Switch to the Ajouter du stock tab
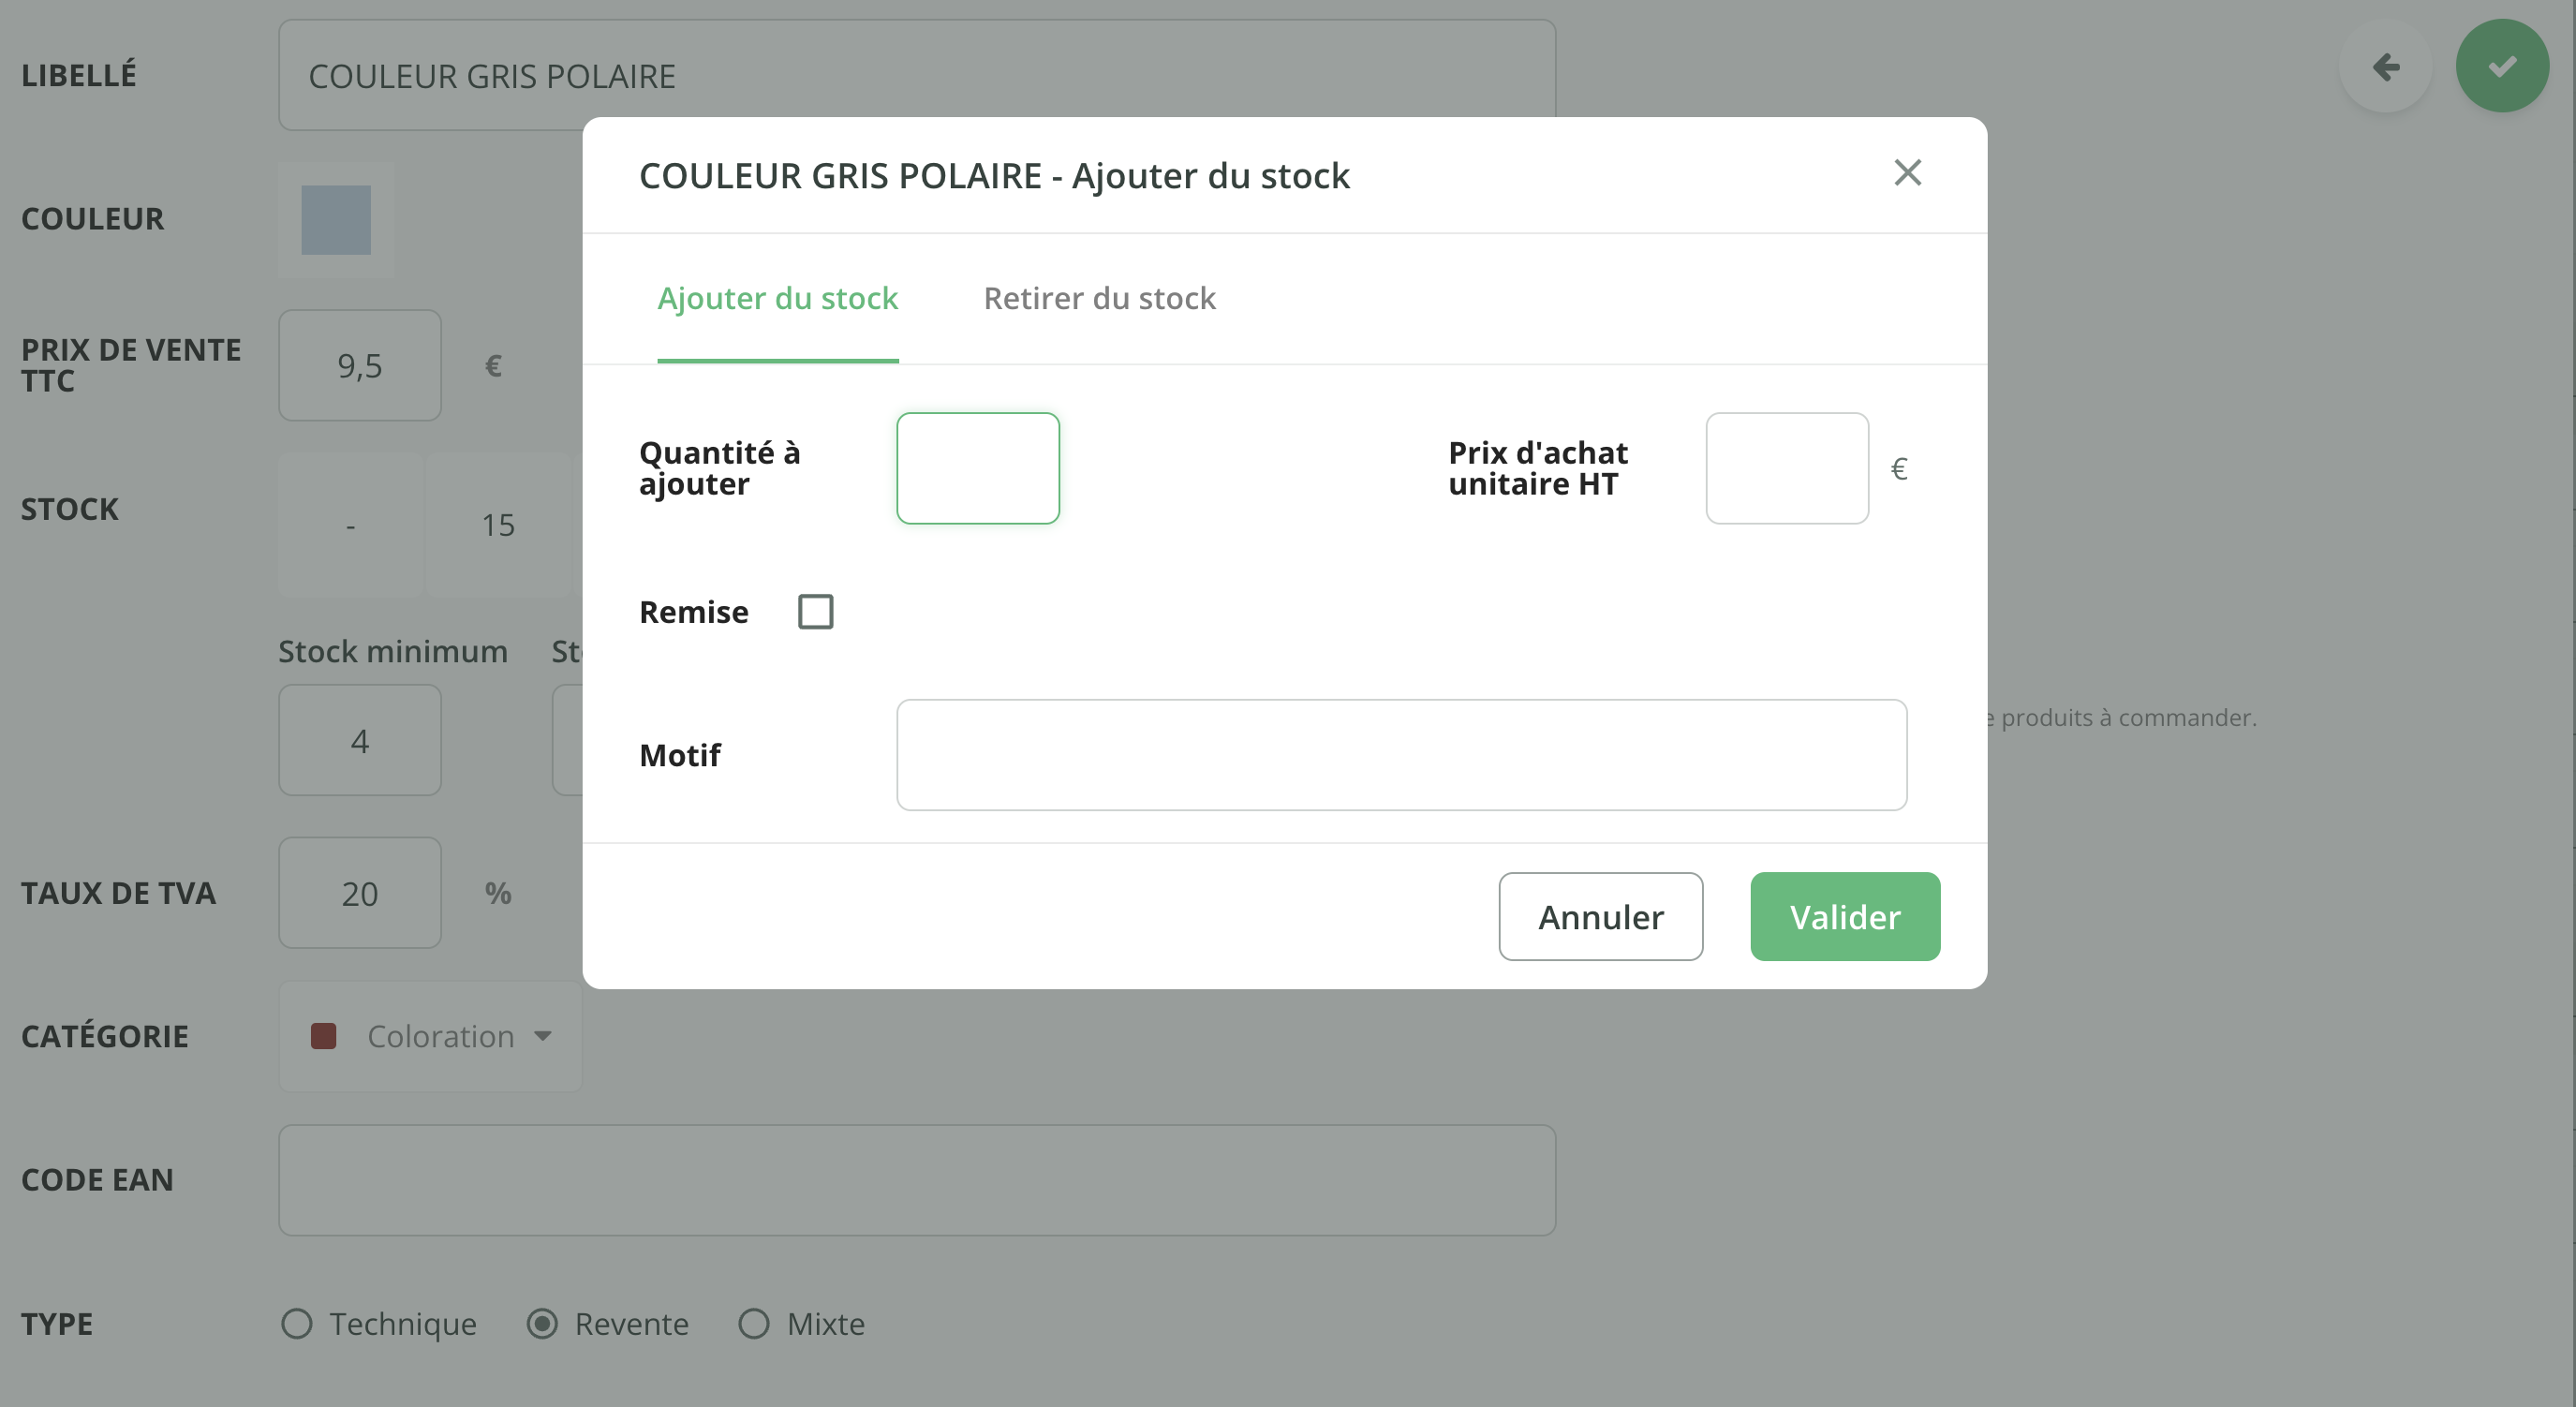2576x1407 pixels. pos(777,298)
